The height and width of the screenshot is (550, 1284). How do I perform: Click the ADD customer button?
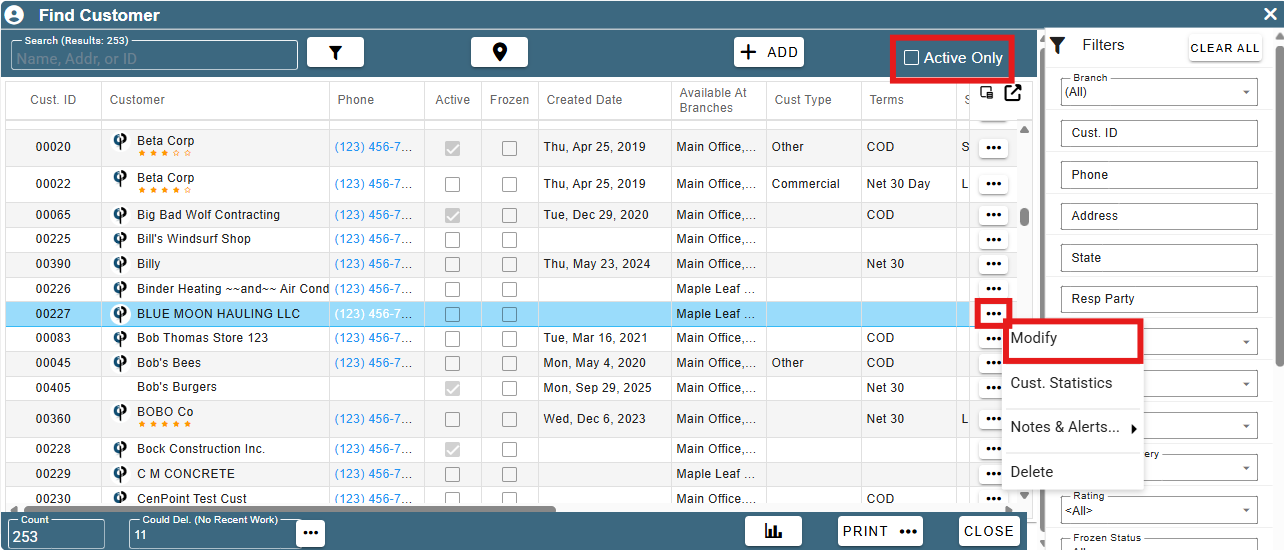pos(768,52)
